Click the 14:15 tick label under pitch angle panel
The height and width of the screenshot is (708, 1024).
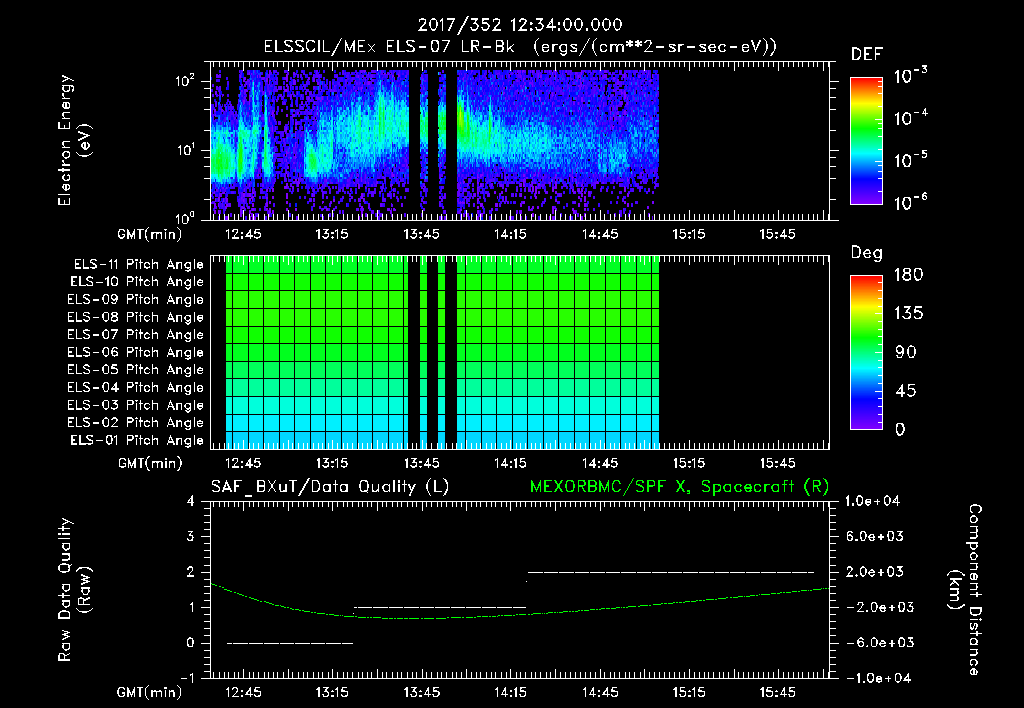[x=510, y=463]
